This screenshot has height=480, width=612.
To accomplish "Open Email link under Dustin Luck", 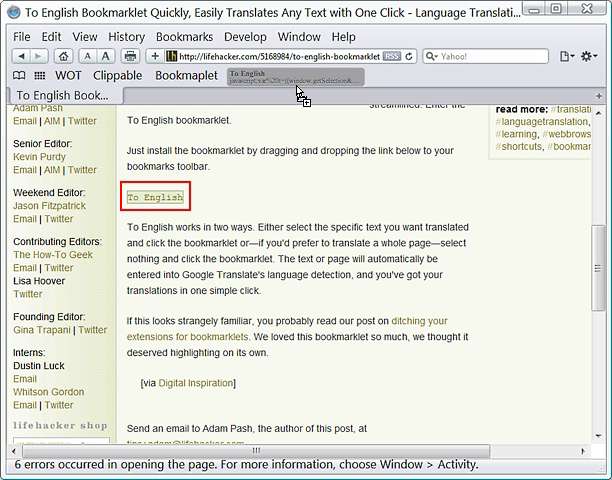I will 25,379.
